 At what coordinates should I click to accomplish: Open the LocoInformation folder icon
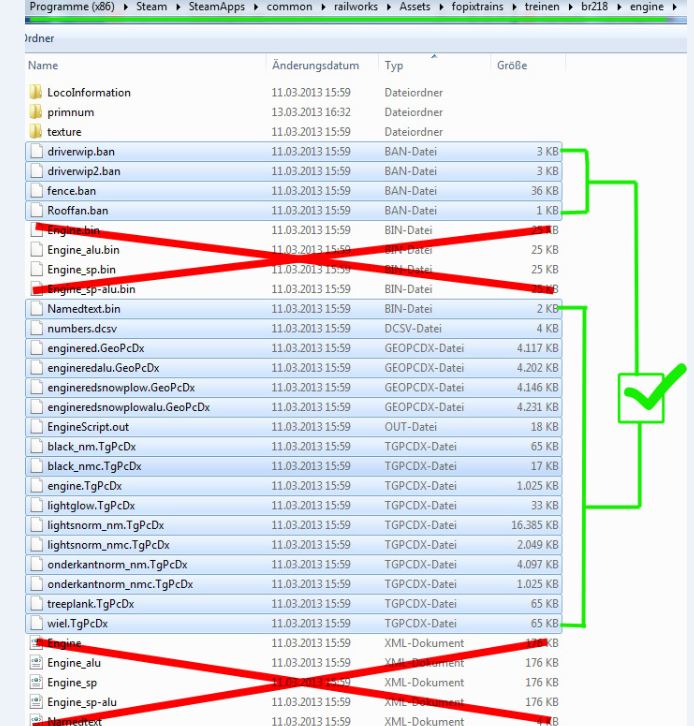36,92
